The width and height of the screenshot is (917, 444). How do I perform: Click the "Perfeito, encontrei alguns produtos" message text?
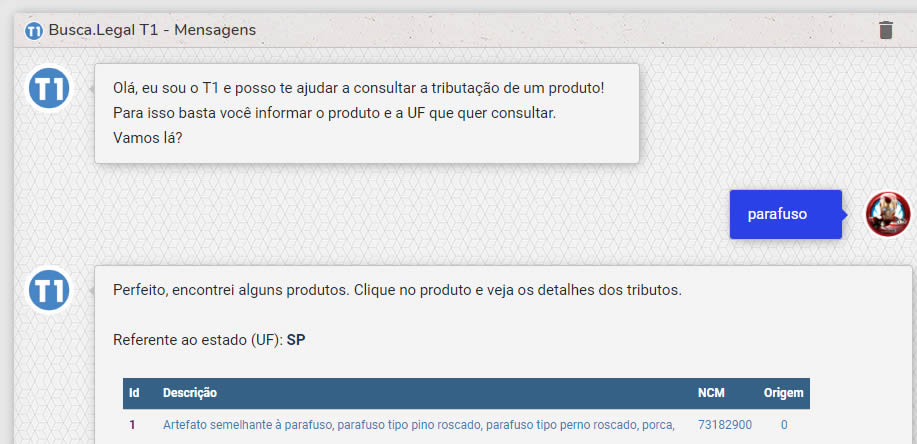point(397,290)
